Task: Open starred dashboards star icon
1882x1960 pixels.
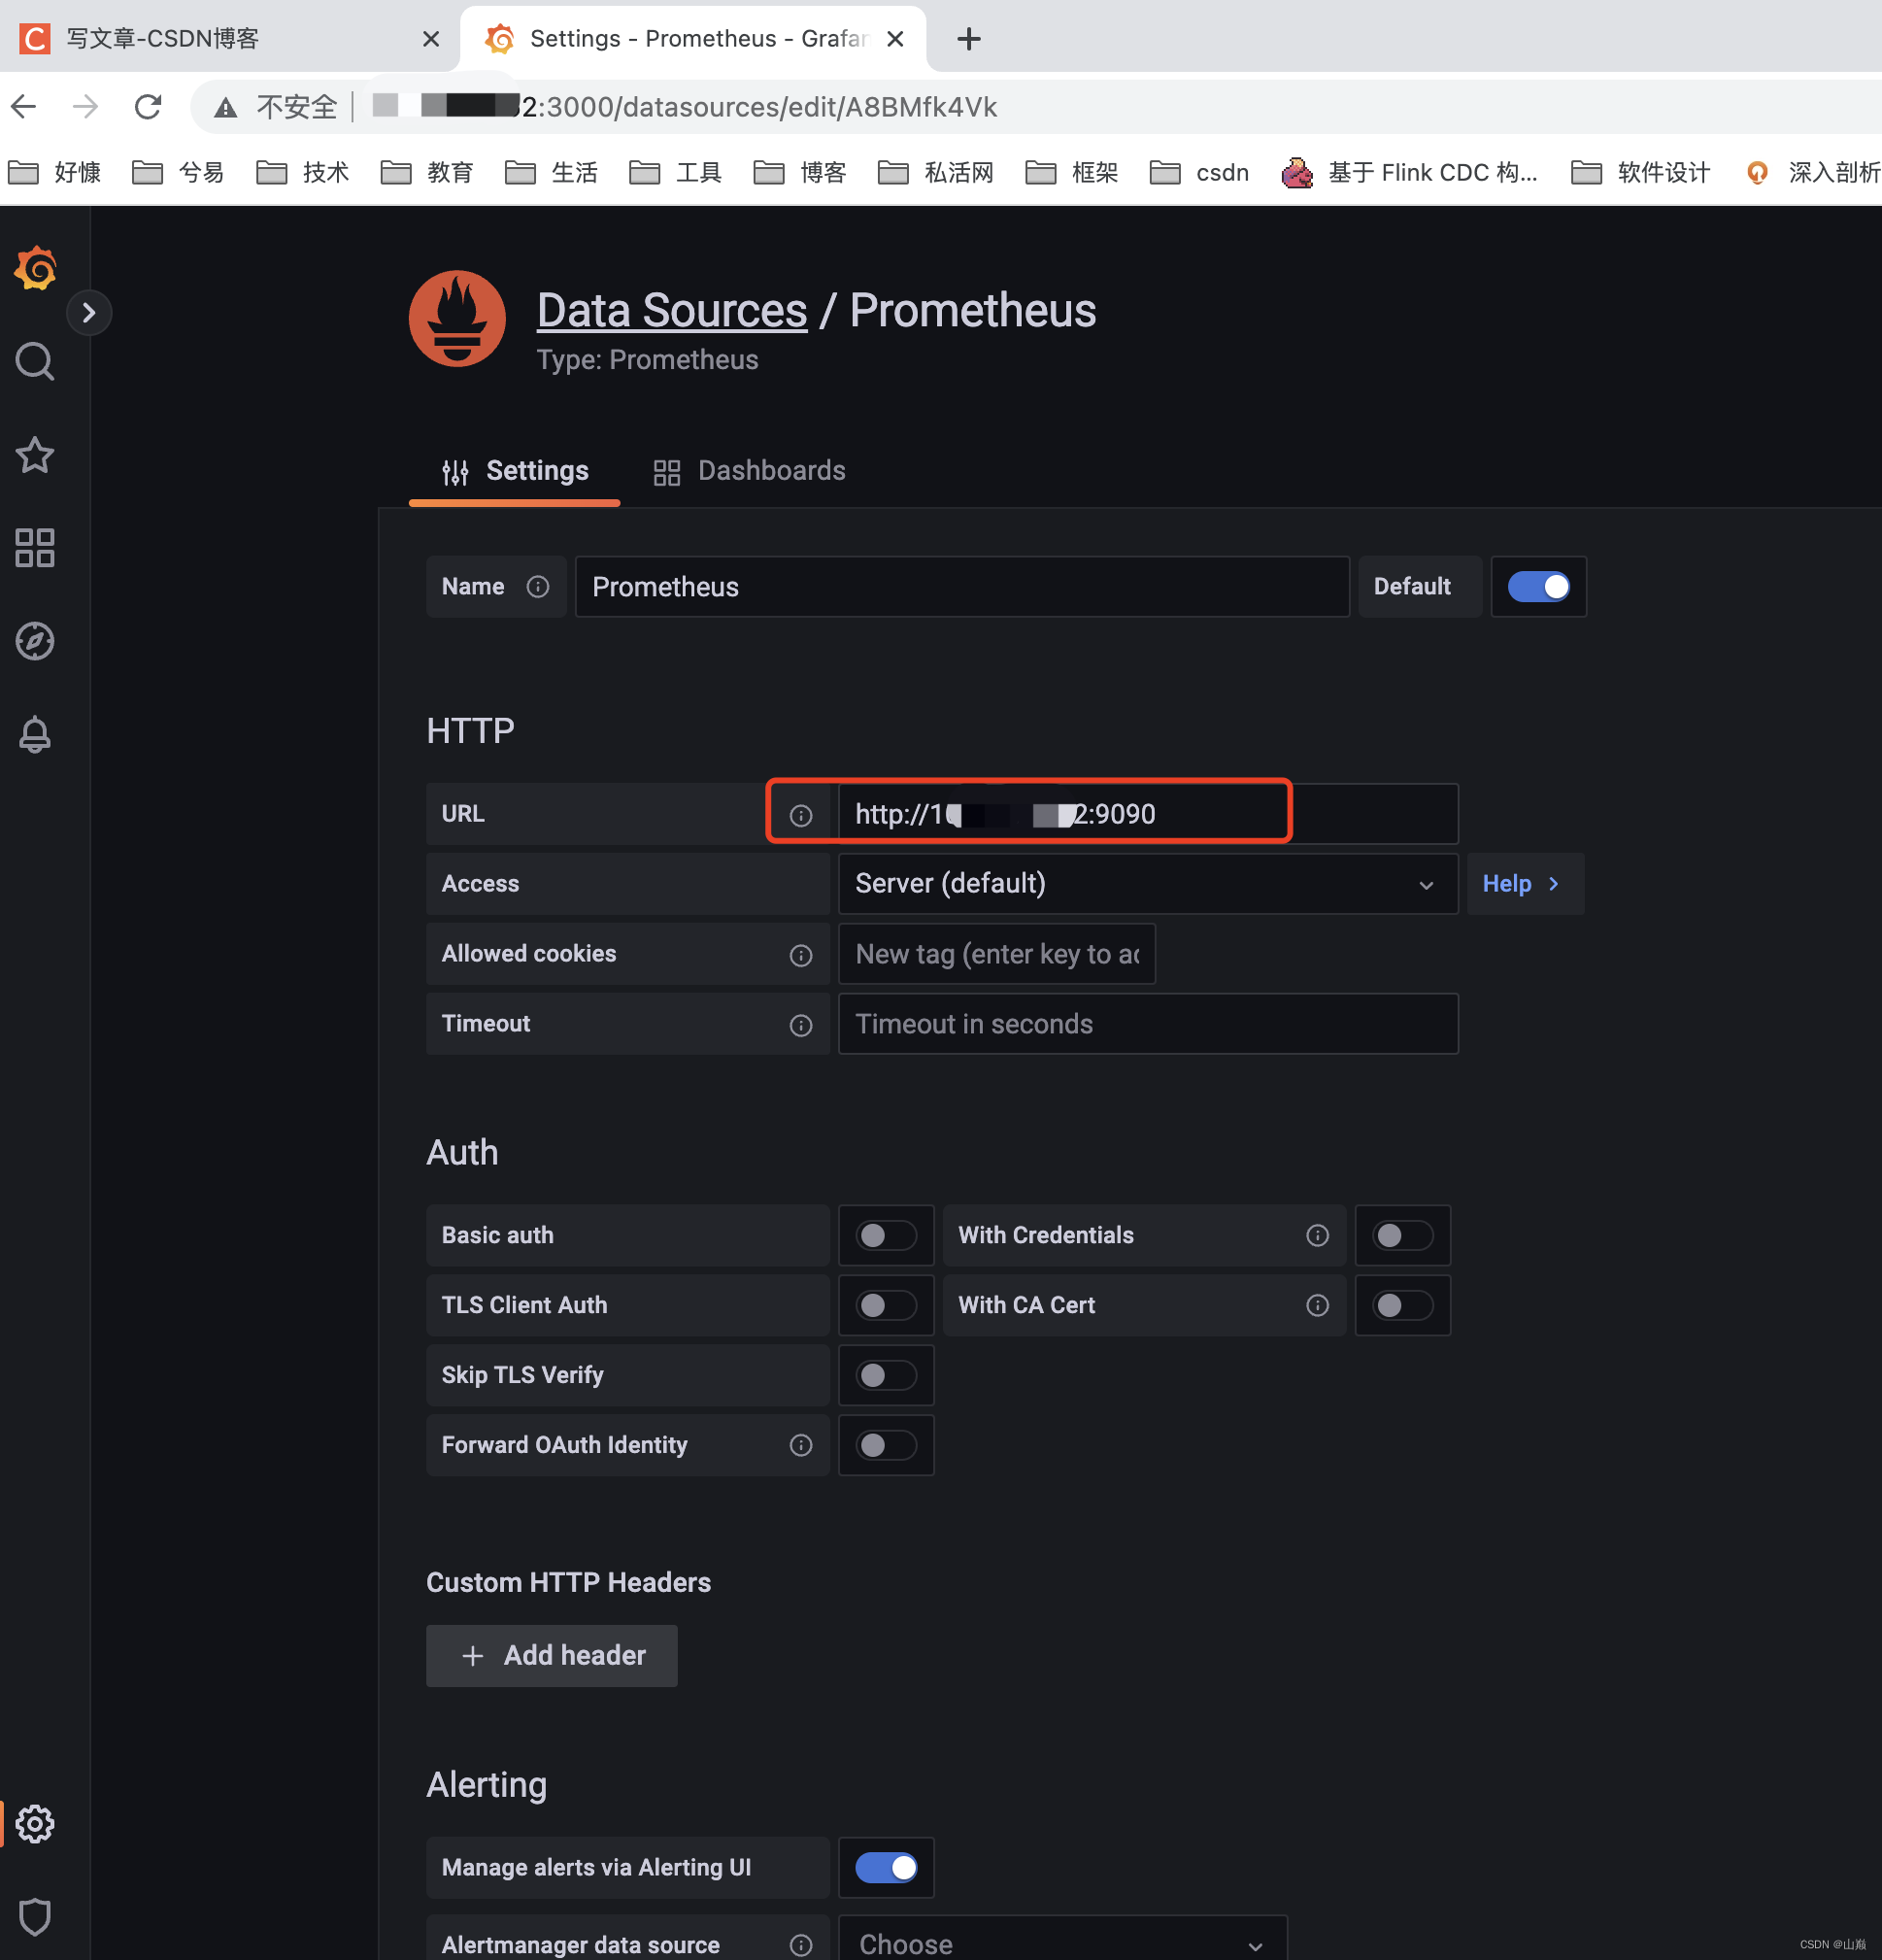Action: coord(35,455)
